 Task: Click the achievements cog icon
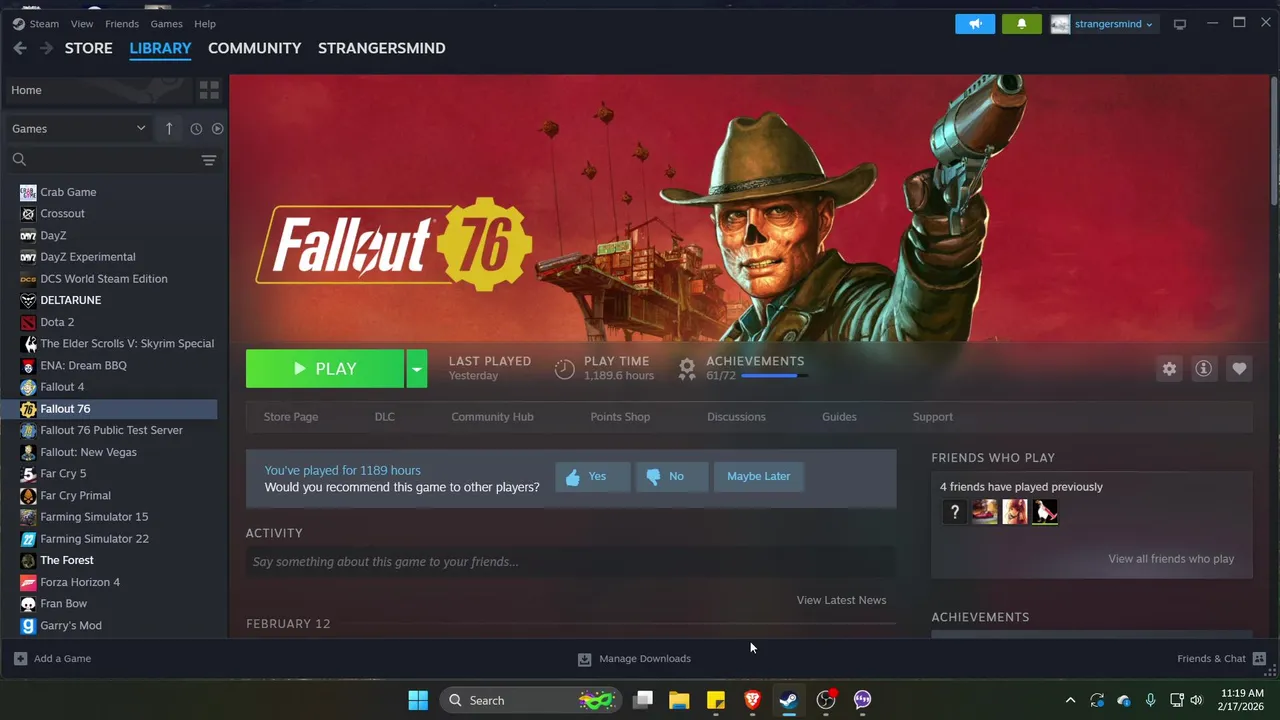pyautogui.click(x=687, y=368)
